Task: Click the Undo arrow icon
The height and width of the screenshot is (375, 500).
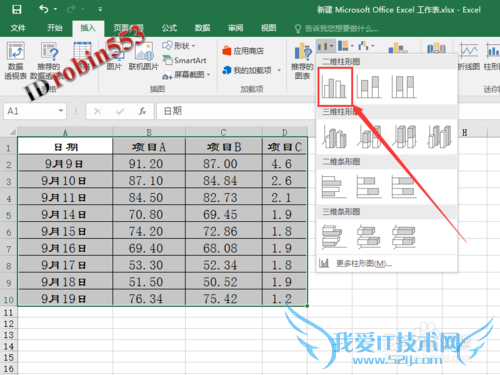Action: click(x=44, y=9)
